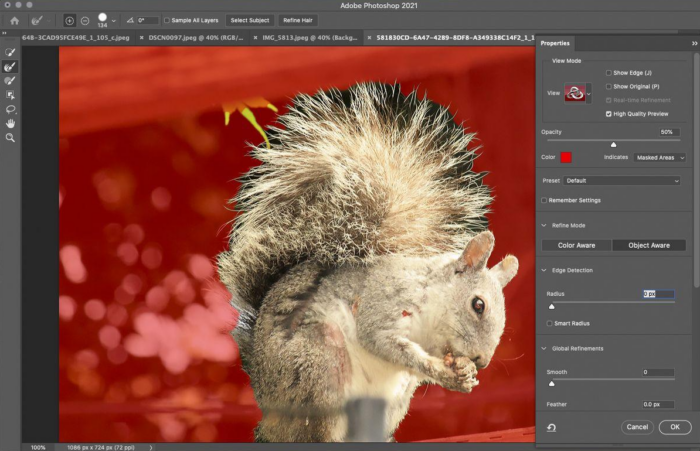Image resolution: width=700 pixels, height=451 pixels.
Task: Select the Hand tool
Action: tap(10, 124)
